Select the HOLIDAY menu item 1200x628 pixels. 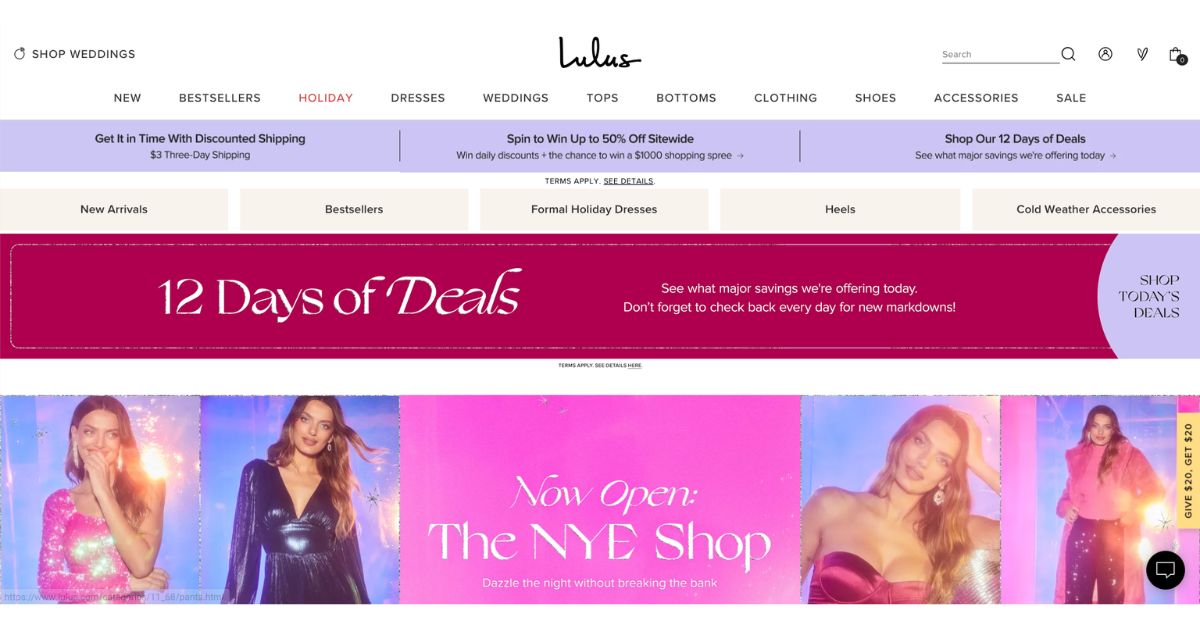tap(325, 98)
